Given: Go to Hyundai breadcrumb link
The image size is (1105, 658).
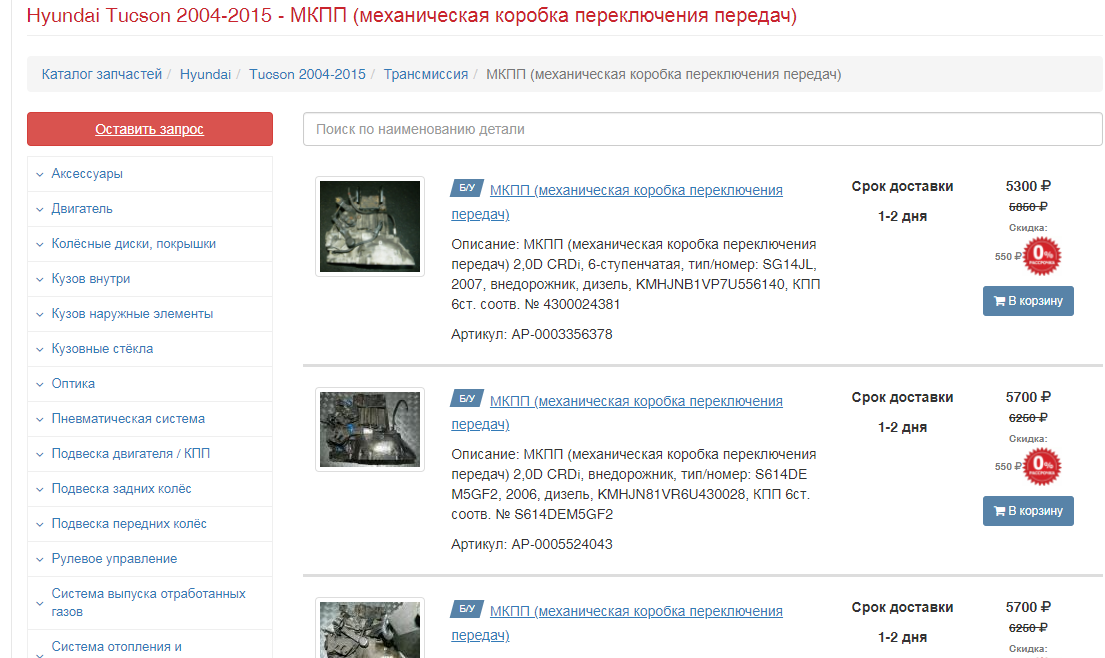Looking at the screenshot, I should tap(205, 74).
